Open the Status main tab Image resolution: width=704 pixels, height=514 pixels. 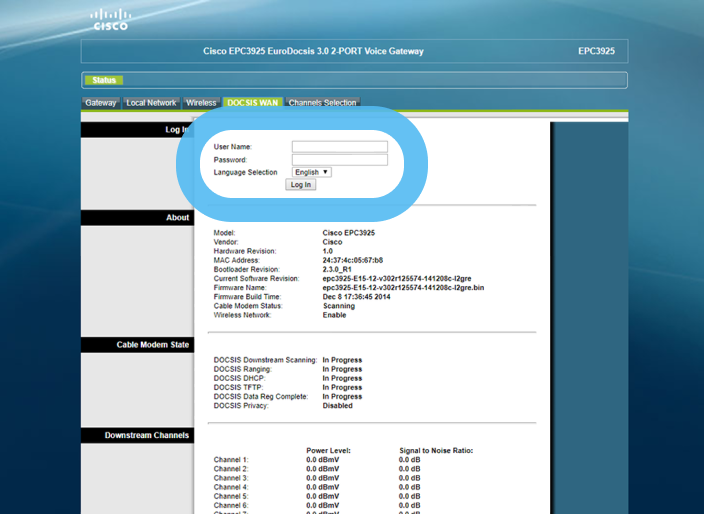coord(103,80)
